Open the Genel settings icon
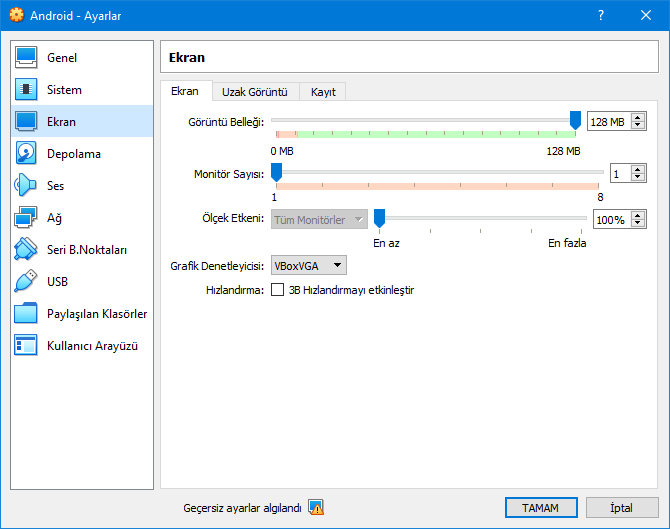 point(27,58)
